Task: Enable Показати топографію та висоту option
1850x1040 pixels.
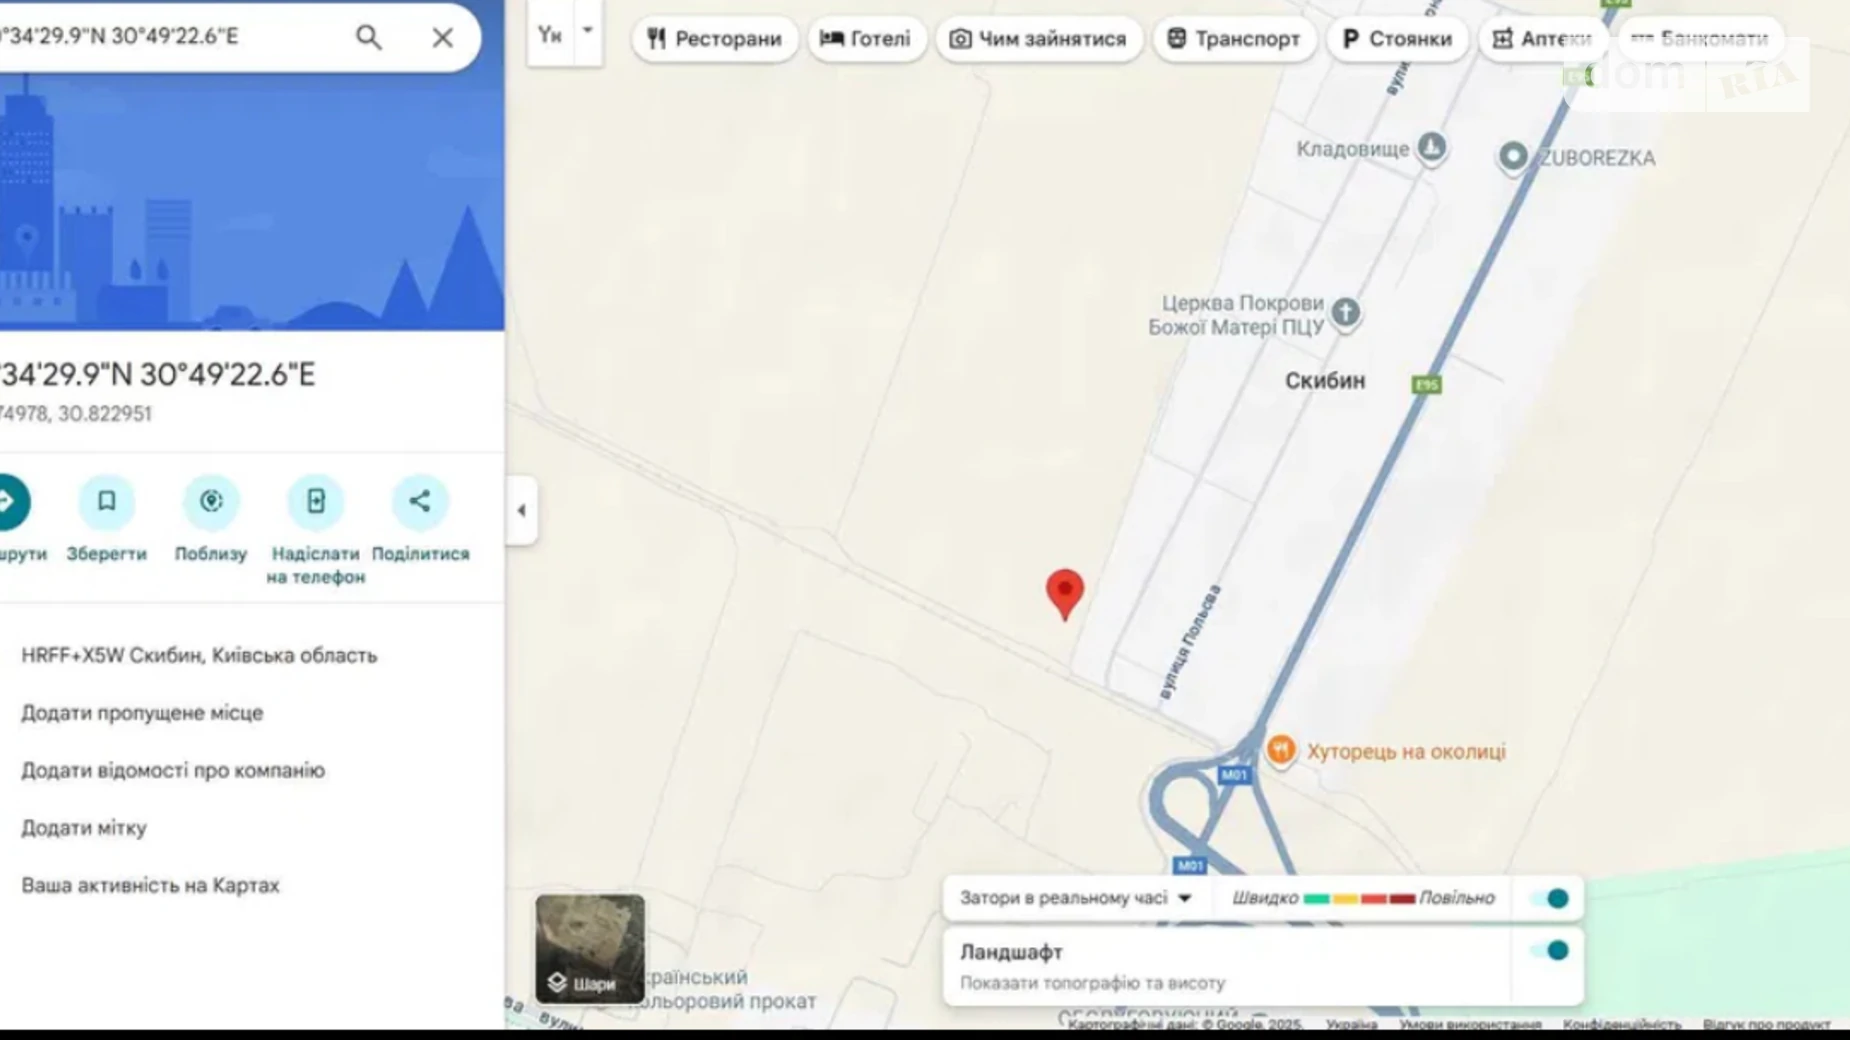Action: click(x=1092, y=982)
